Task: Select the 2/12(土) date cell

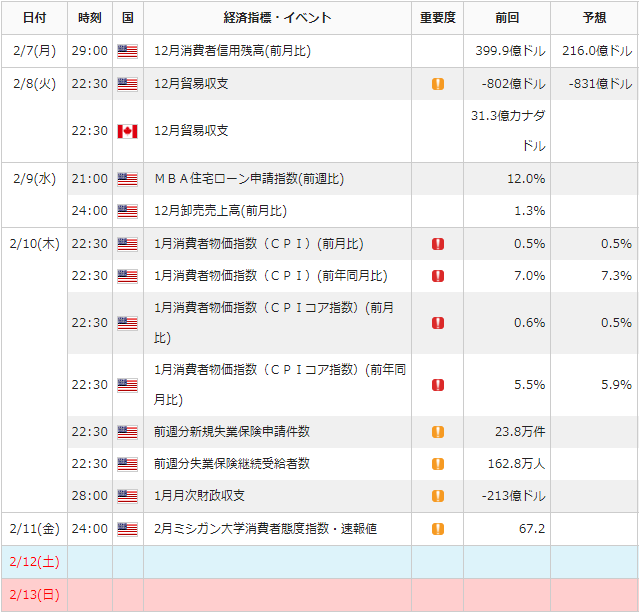Action: pos(34,562)
